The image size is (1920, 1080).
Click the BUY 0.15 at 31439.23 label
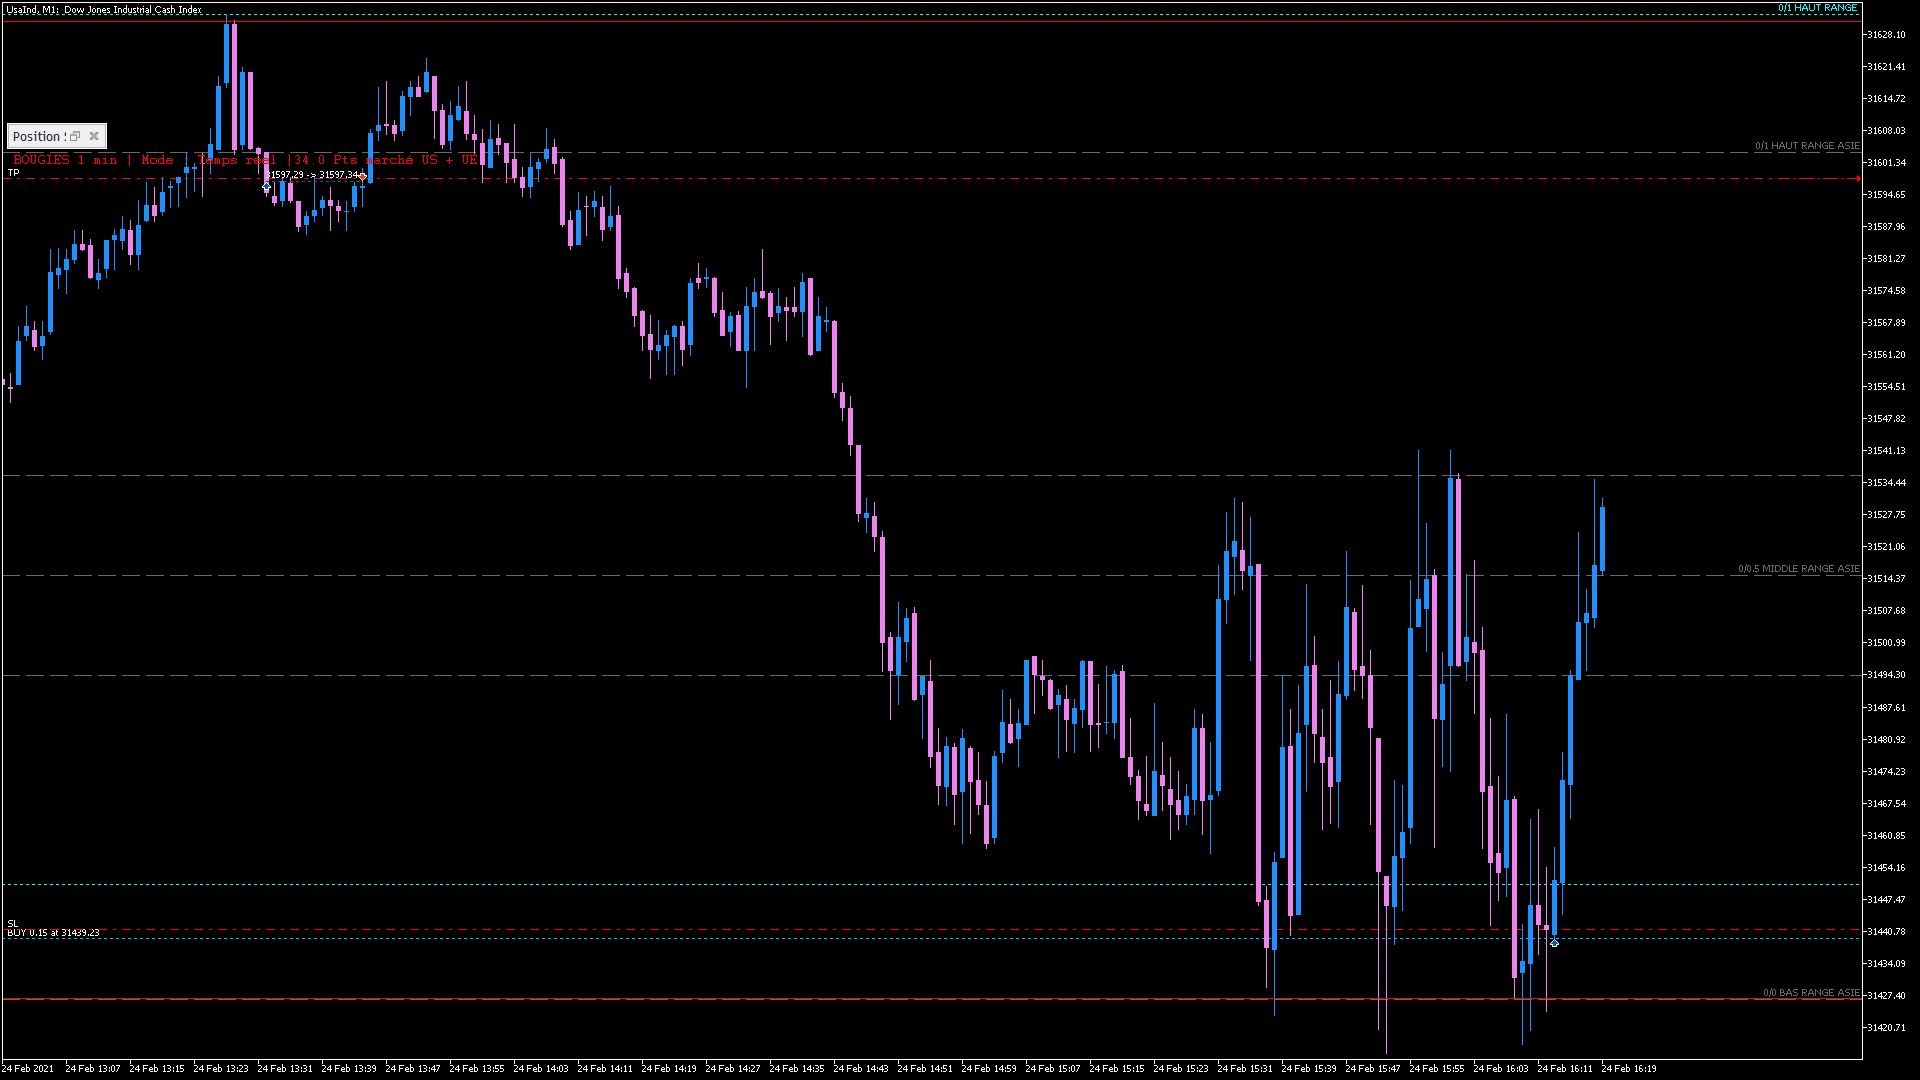point(53,932)
